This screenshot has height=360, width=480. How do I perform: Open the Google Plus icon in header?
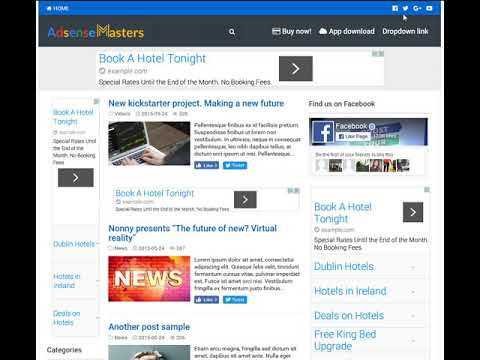click(417, 8)
